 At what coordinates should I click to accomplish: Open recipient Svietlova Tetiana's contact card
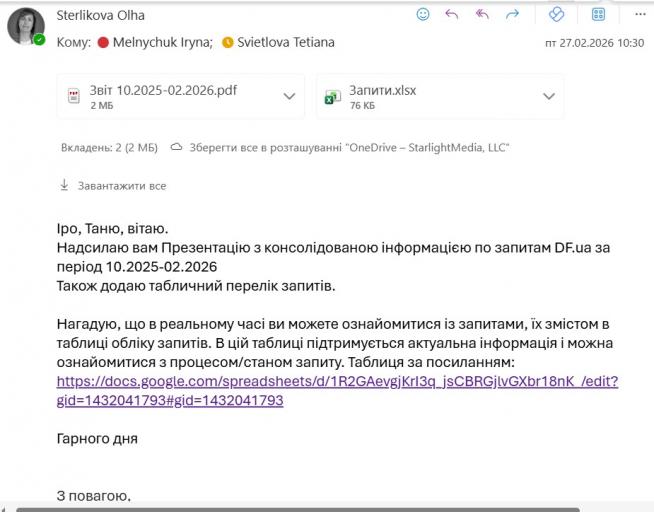point(286,43)
